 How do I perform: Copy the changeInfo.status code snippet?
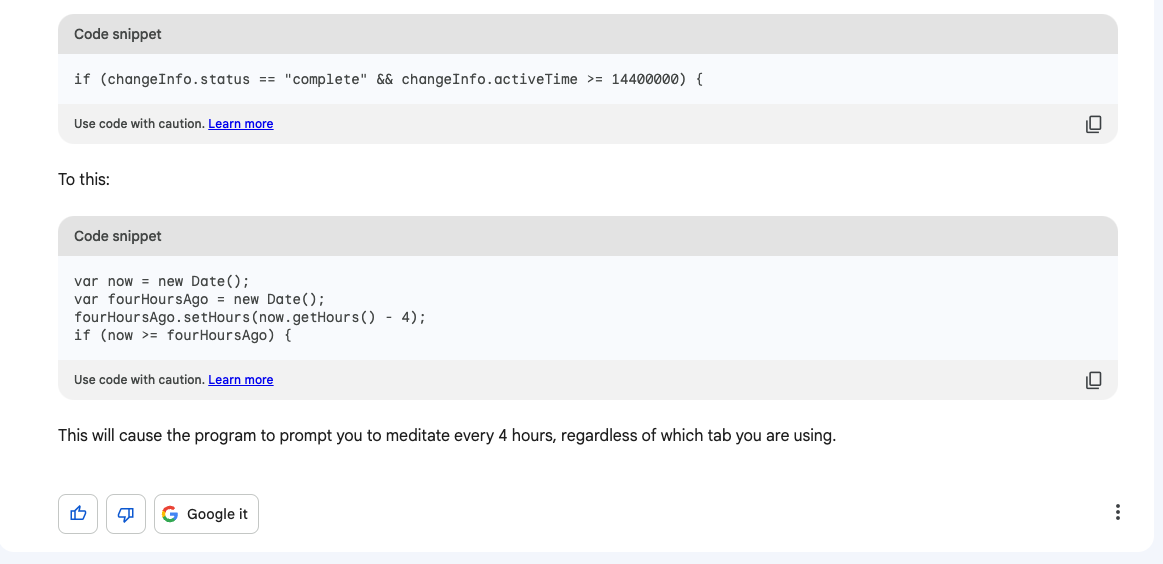coord(1093,124)
